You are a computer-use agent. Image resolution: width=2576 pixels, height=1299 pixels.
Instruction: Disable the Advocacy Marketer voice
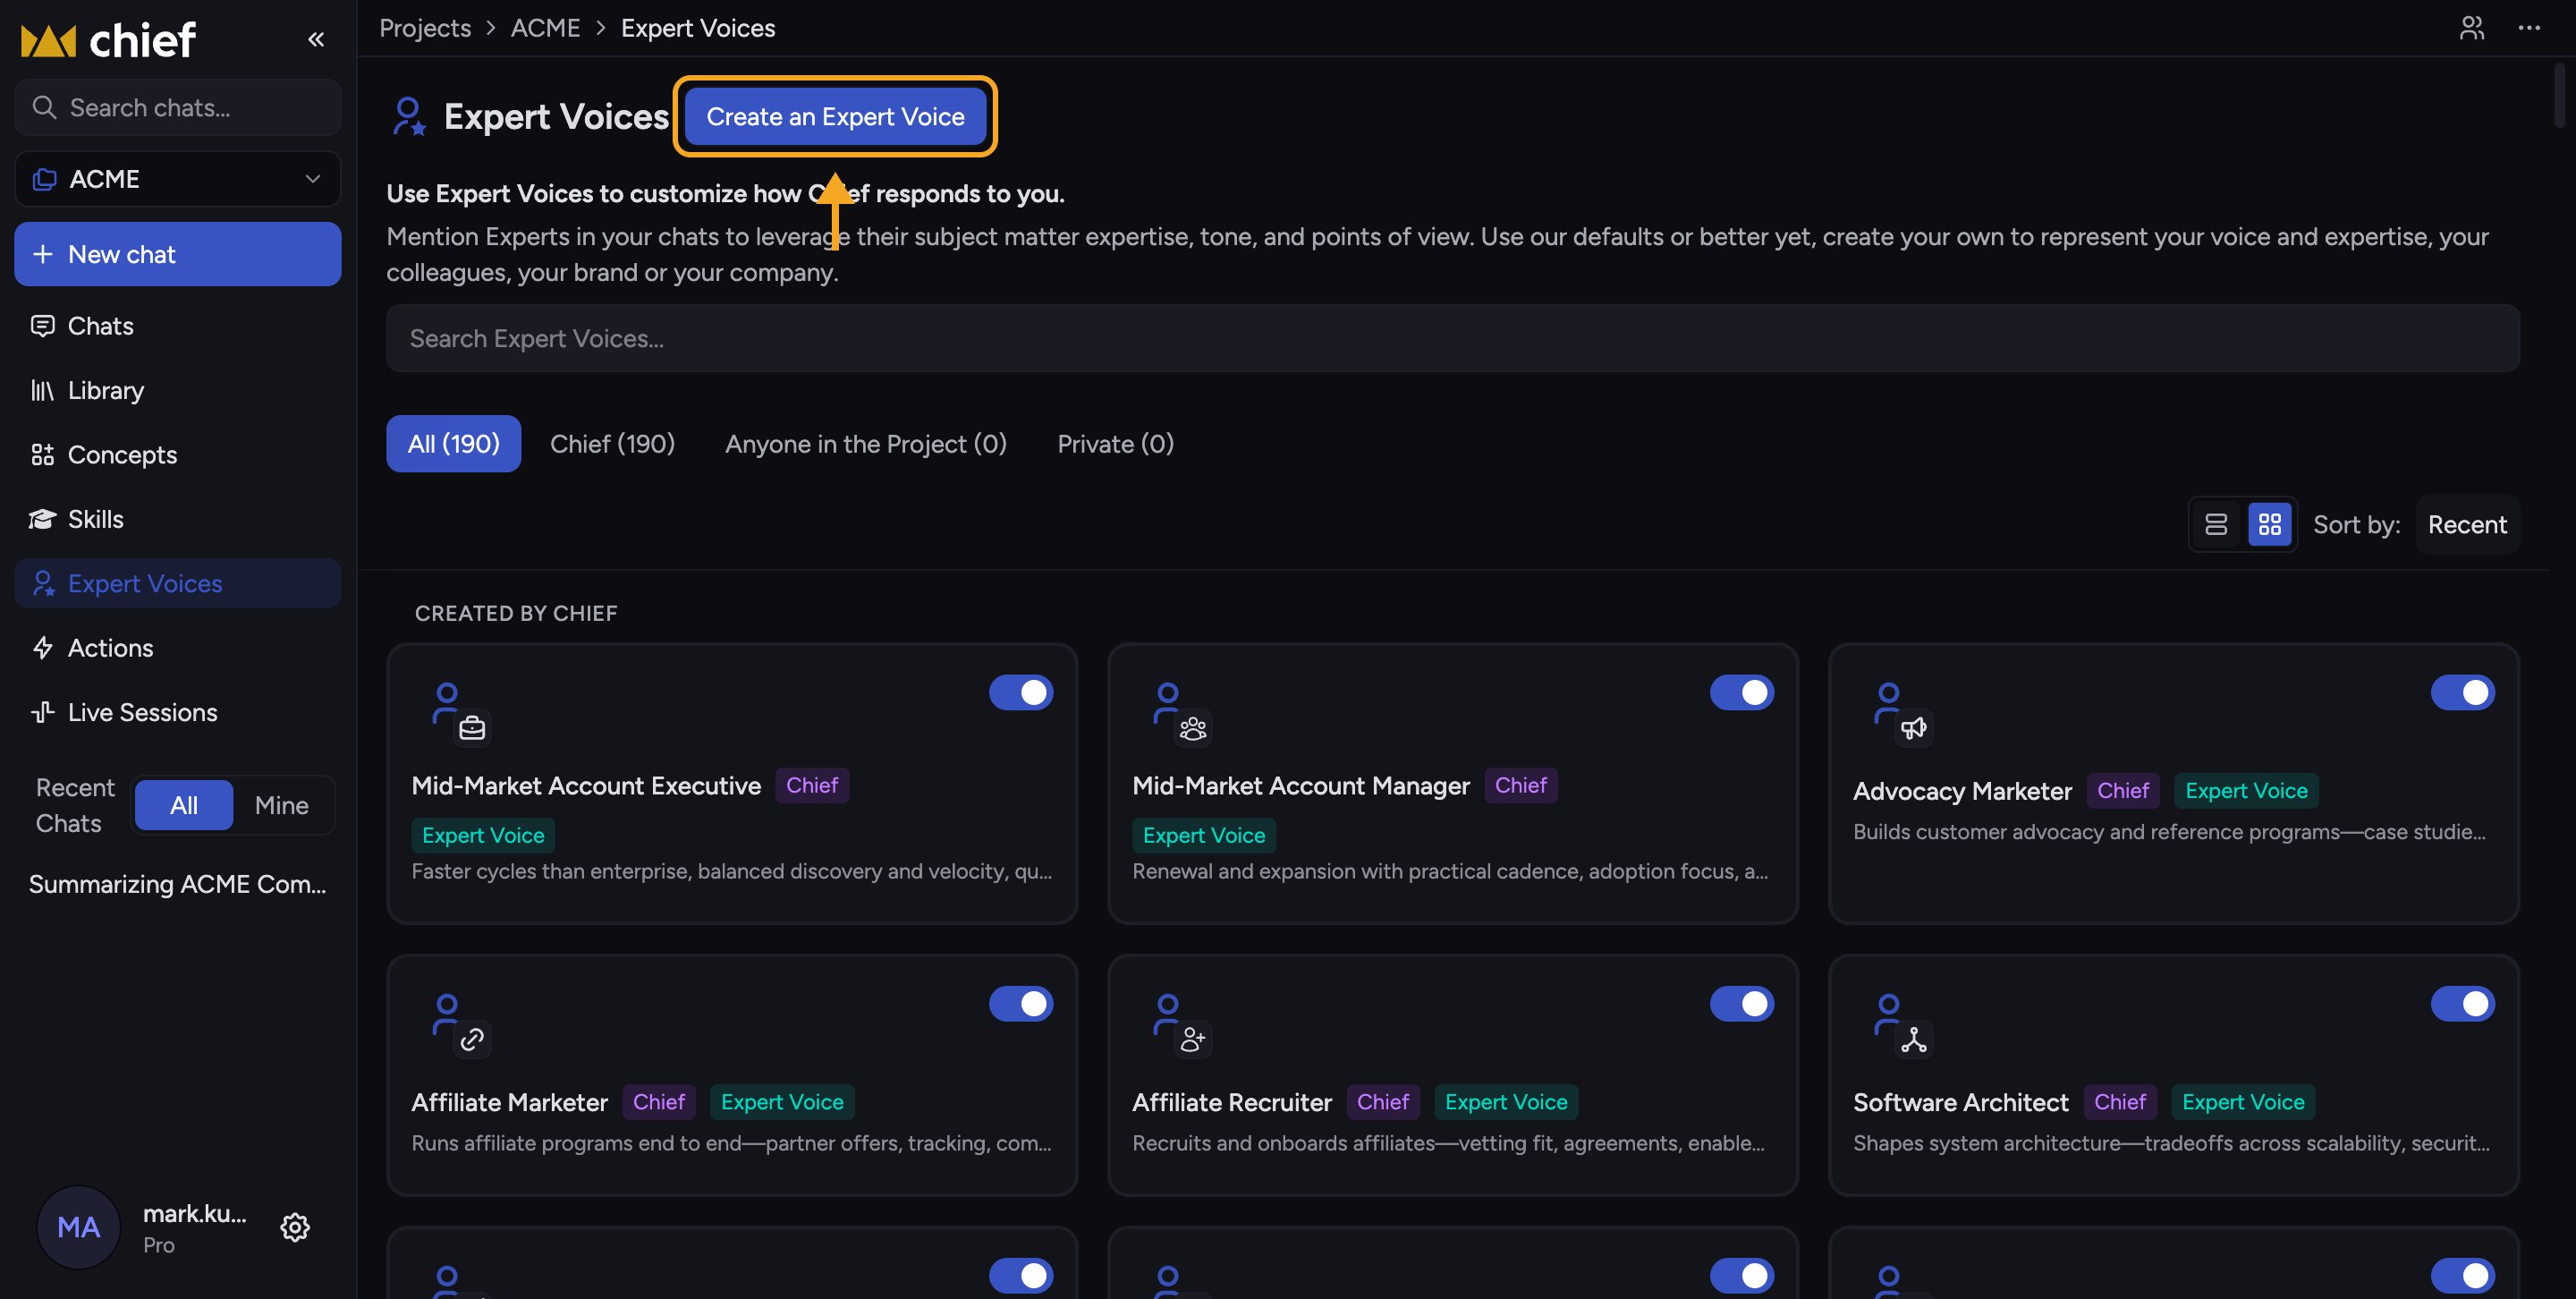pos(2463,692)
